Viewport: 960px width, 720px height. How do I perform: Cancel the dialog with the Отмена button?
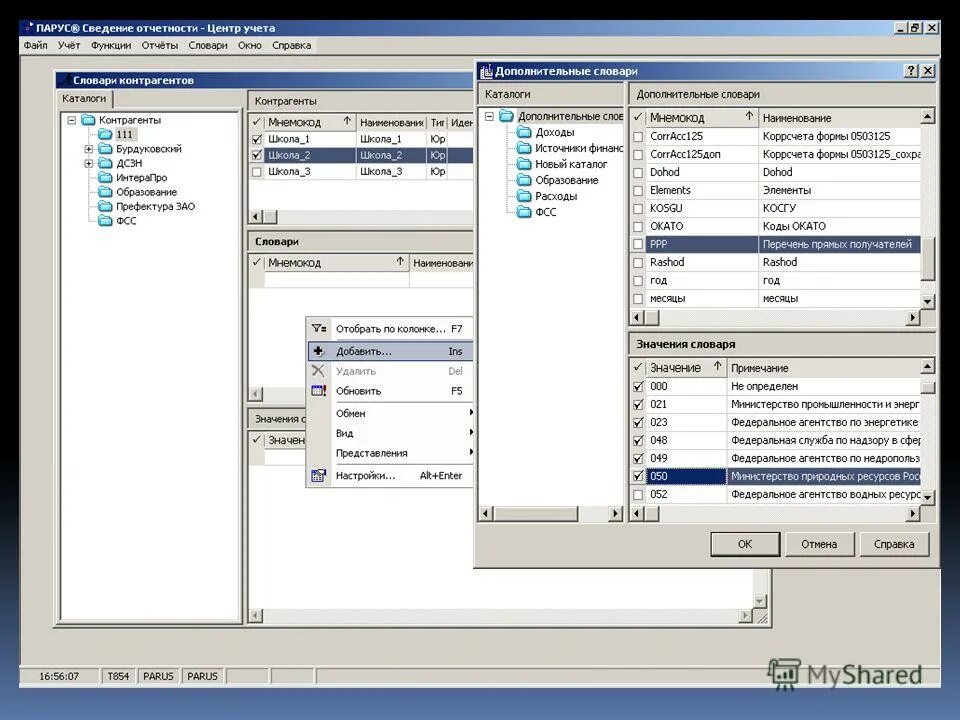click(x=819, y=544)
